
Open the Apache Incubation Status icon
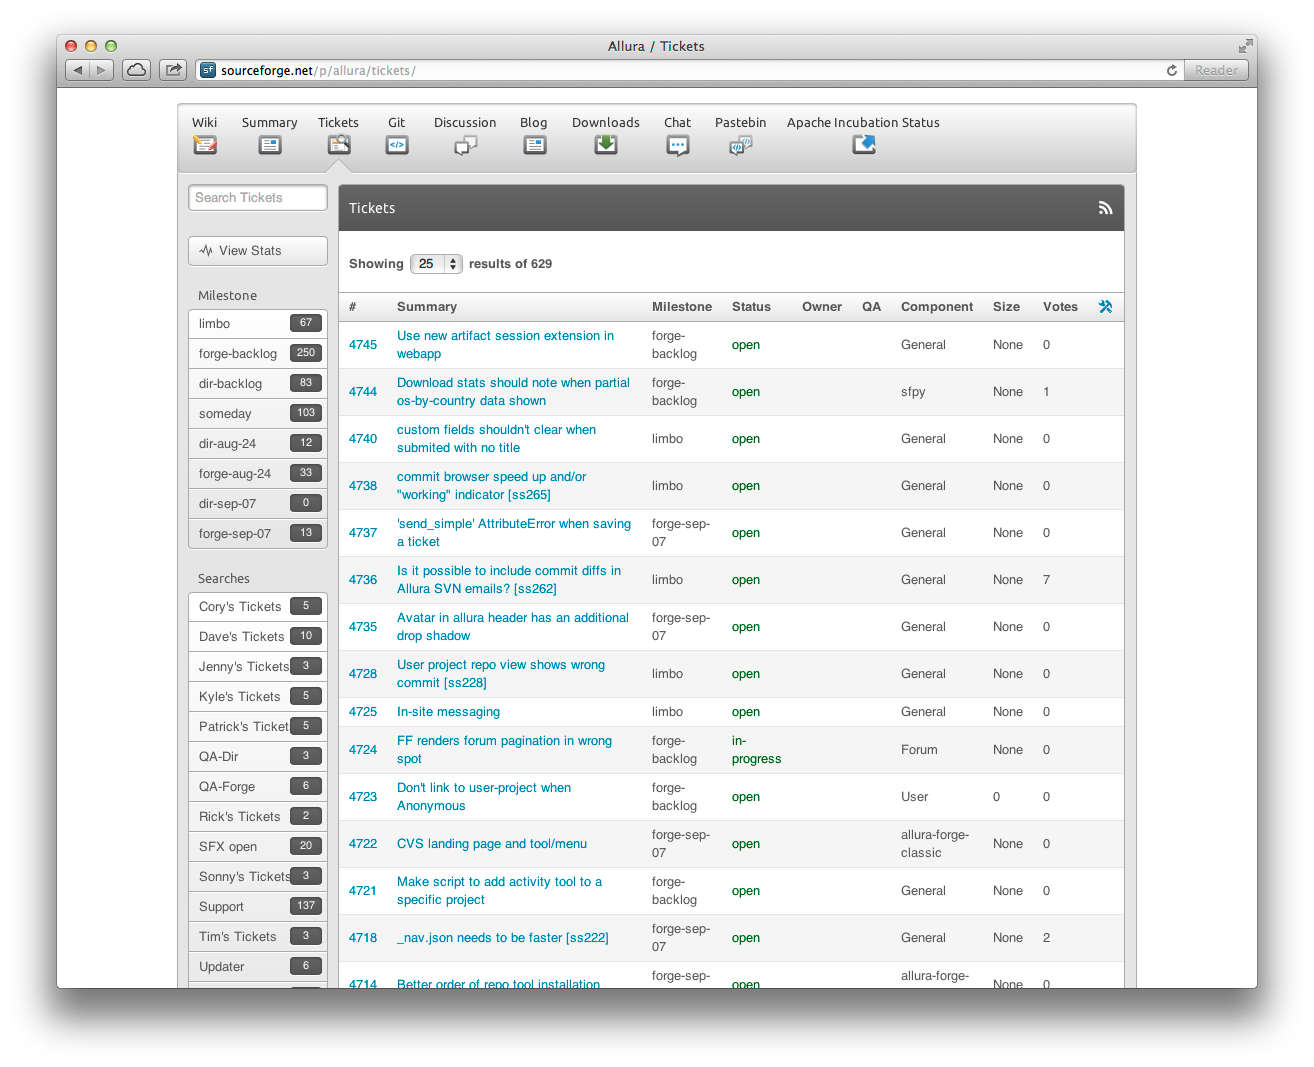[x=864, y=145]
